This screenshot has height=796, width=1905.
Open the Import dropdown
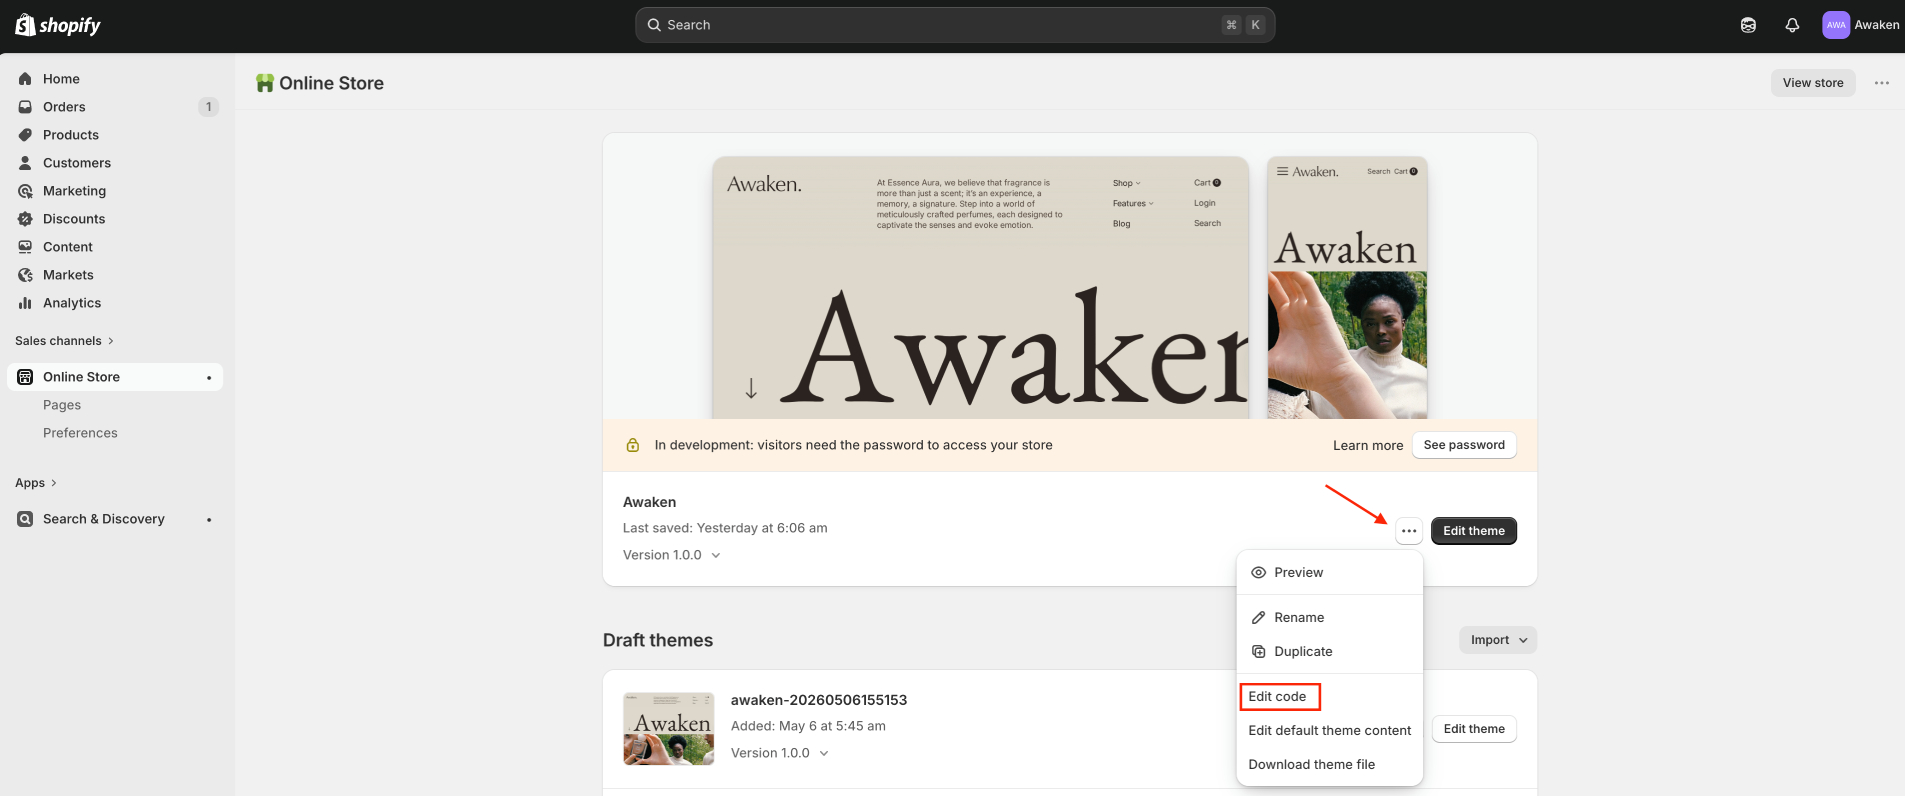(1498, 640)
